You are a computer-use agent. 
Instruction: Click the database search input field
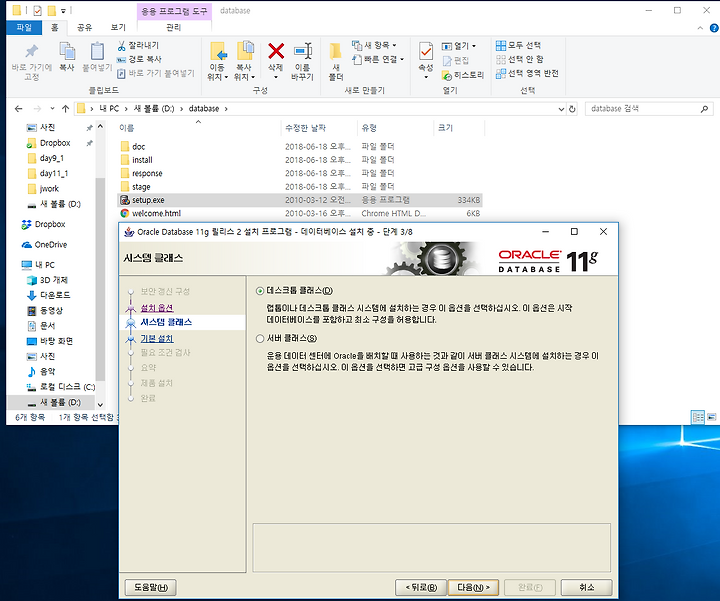pyautogui.click(x=643, y=109)
